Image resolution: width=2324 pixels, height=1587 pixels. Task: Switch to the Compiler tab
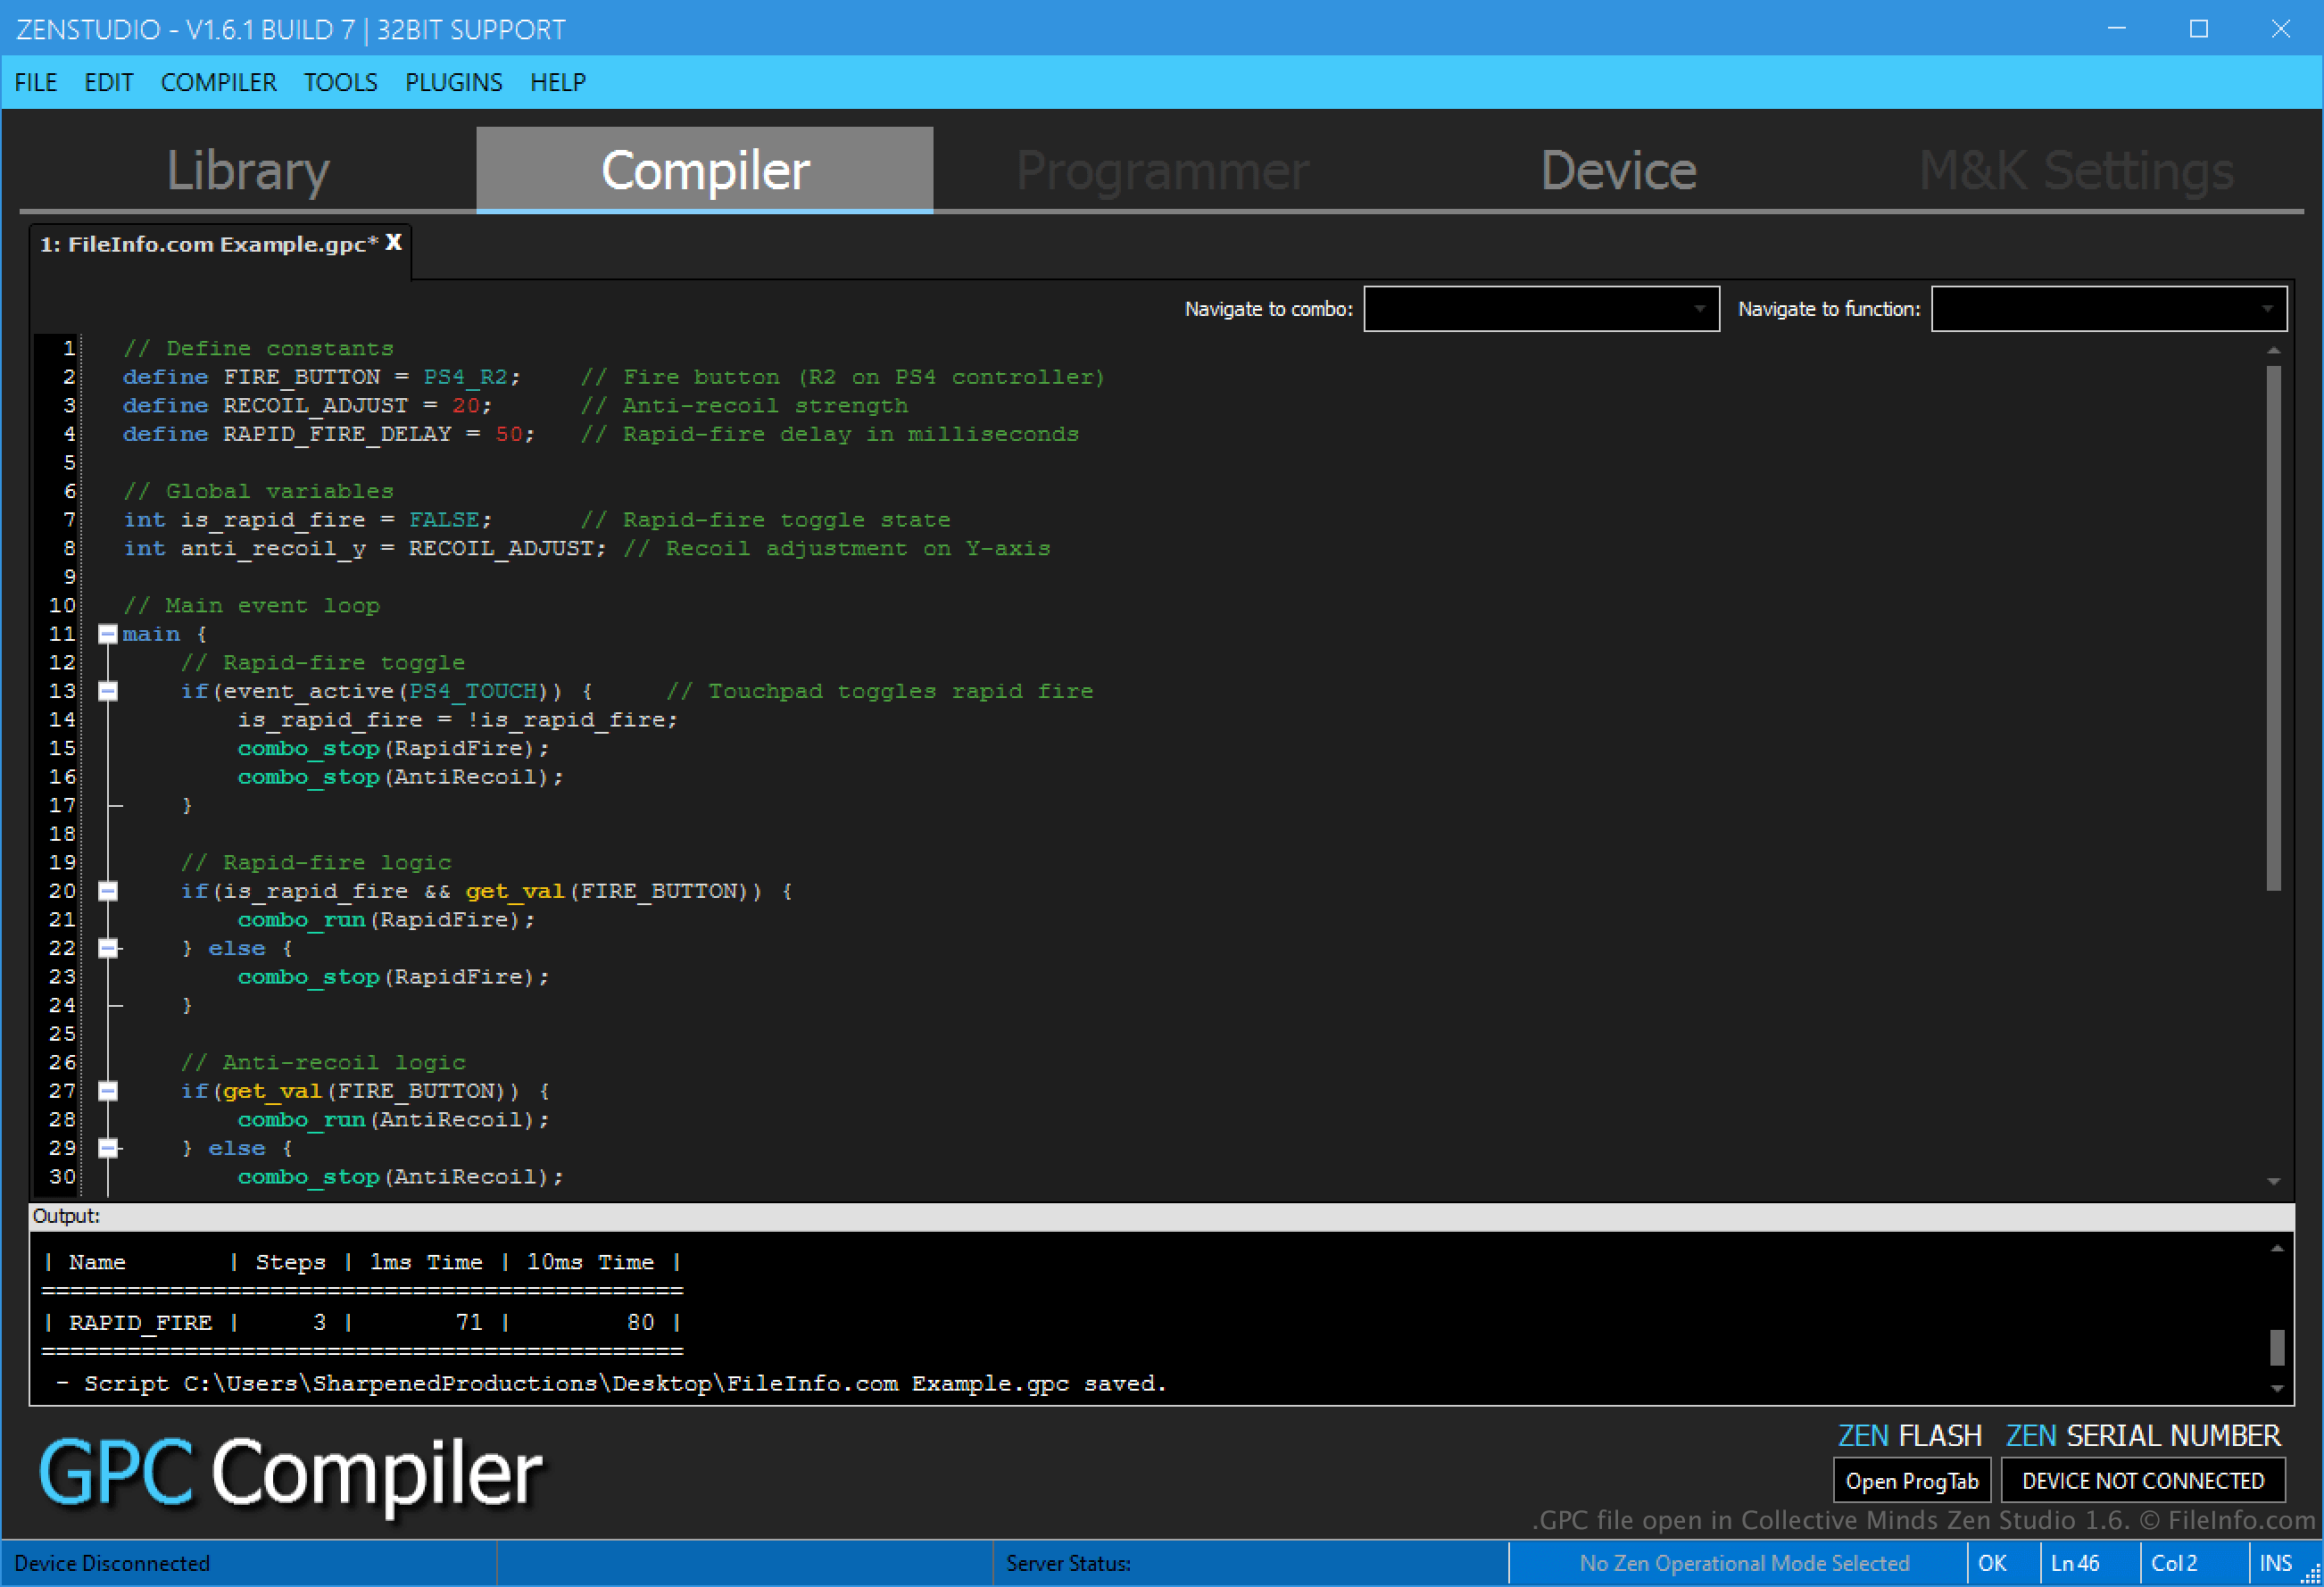[704, 170]
